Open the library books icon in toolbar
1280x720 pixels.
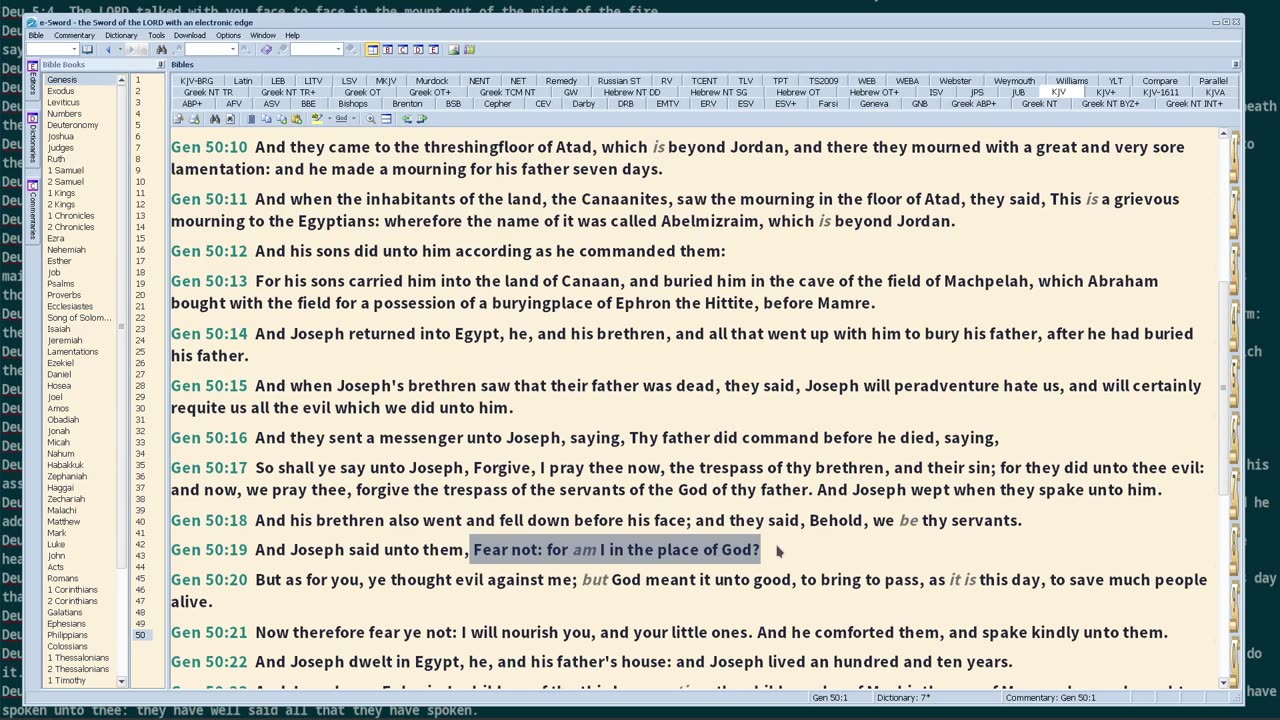469,49
